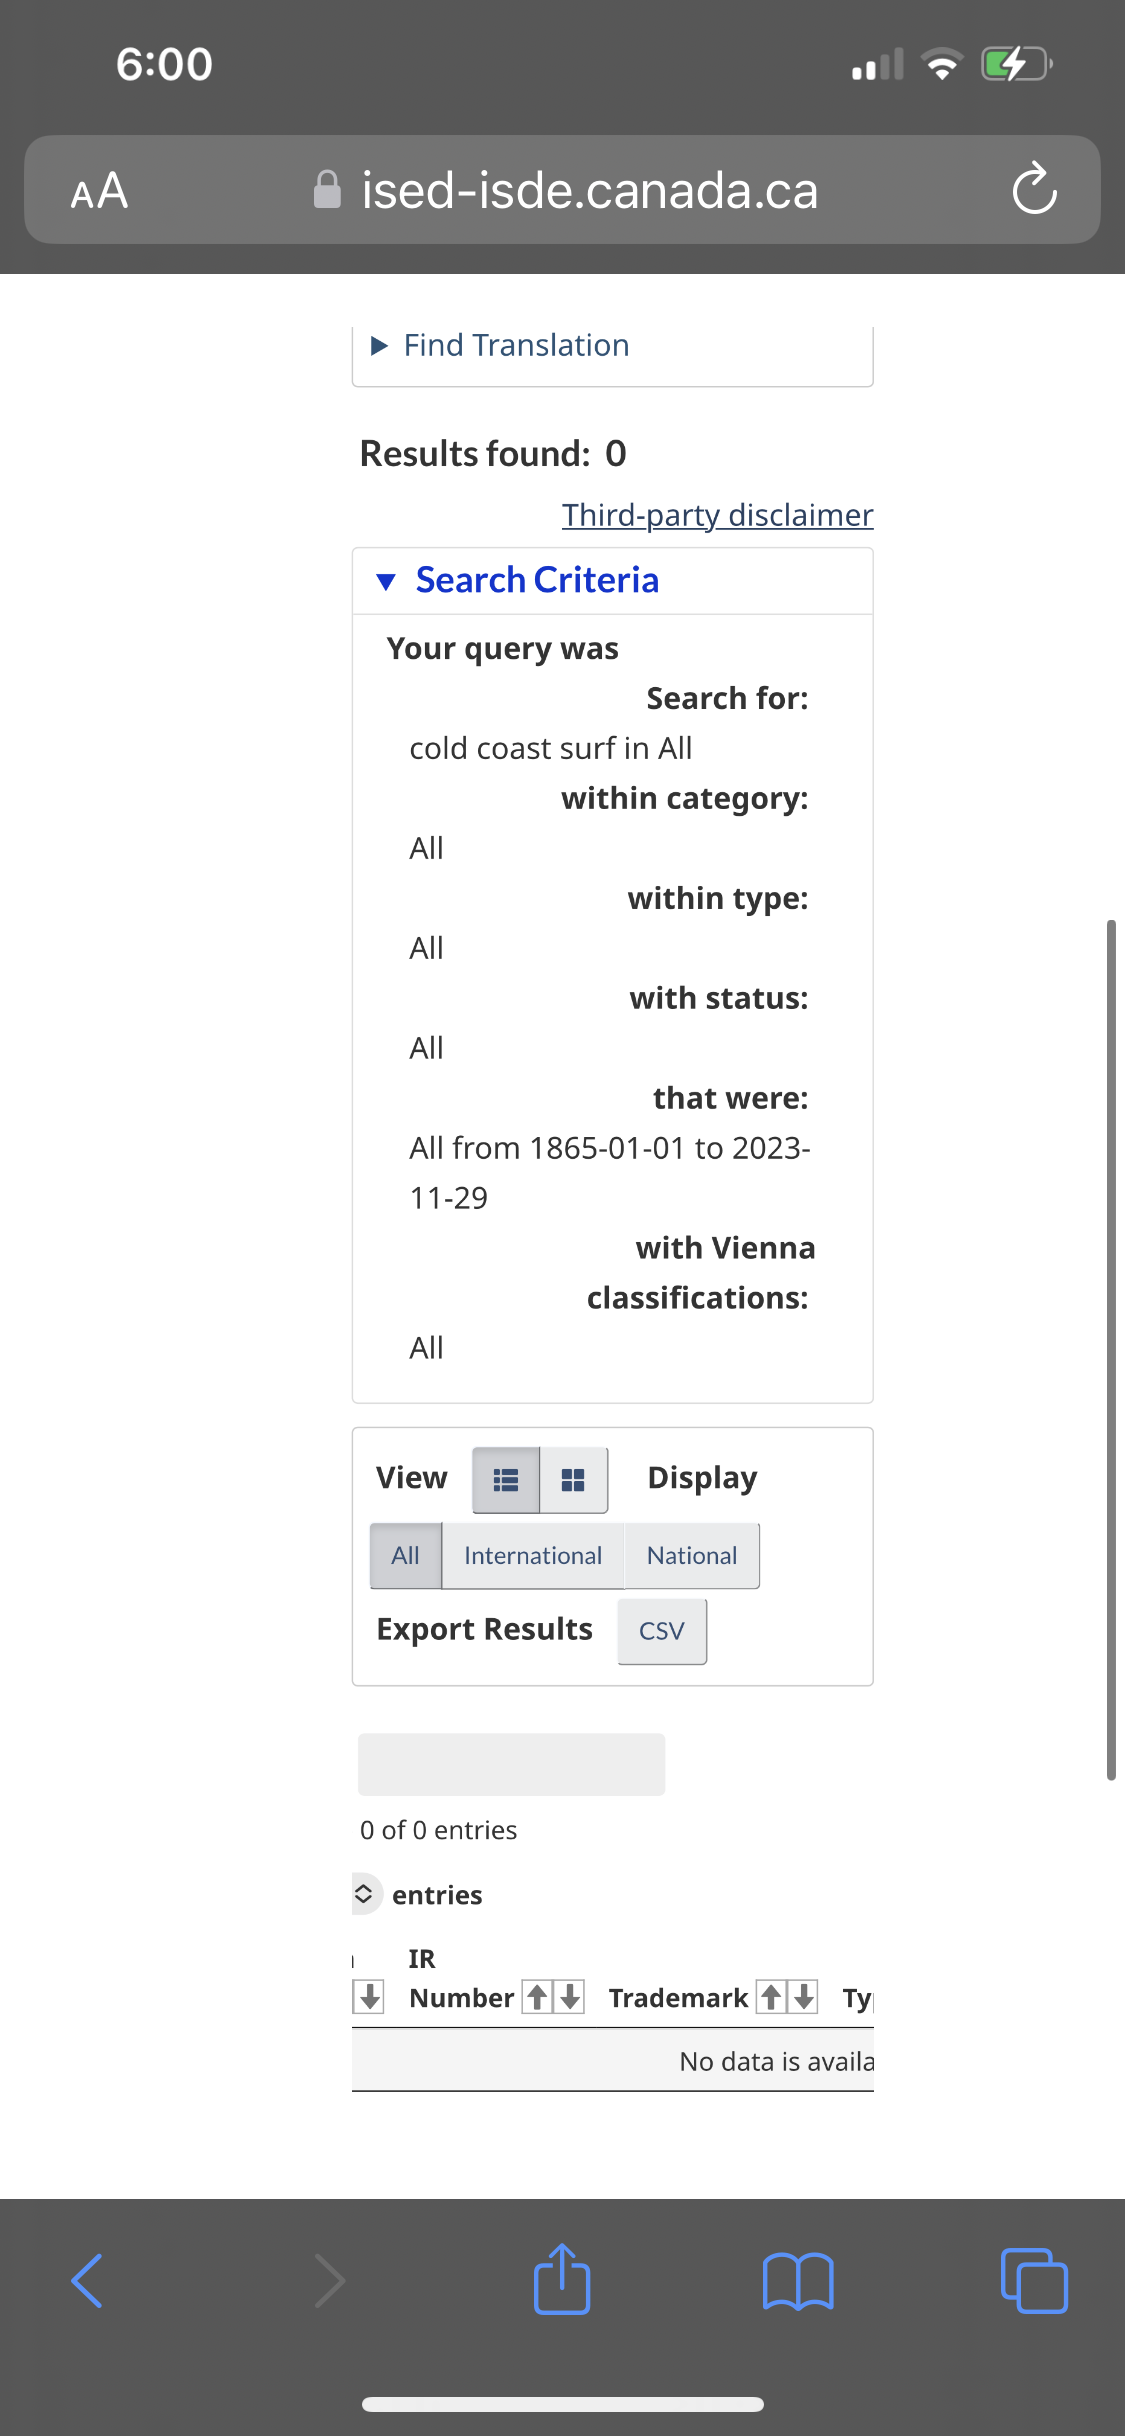Viewport: 1125px width, 2436px height.
Task: Click the page scrollbar
Action: click(x=1111, y=1348)
